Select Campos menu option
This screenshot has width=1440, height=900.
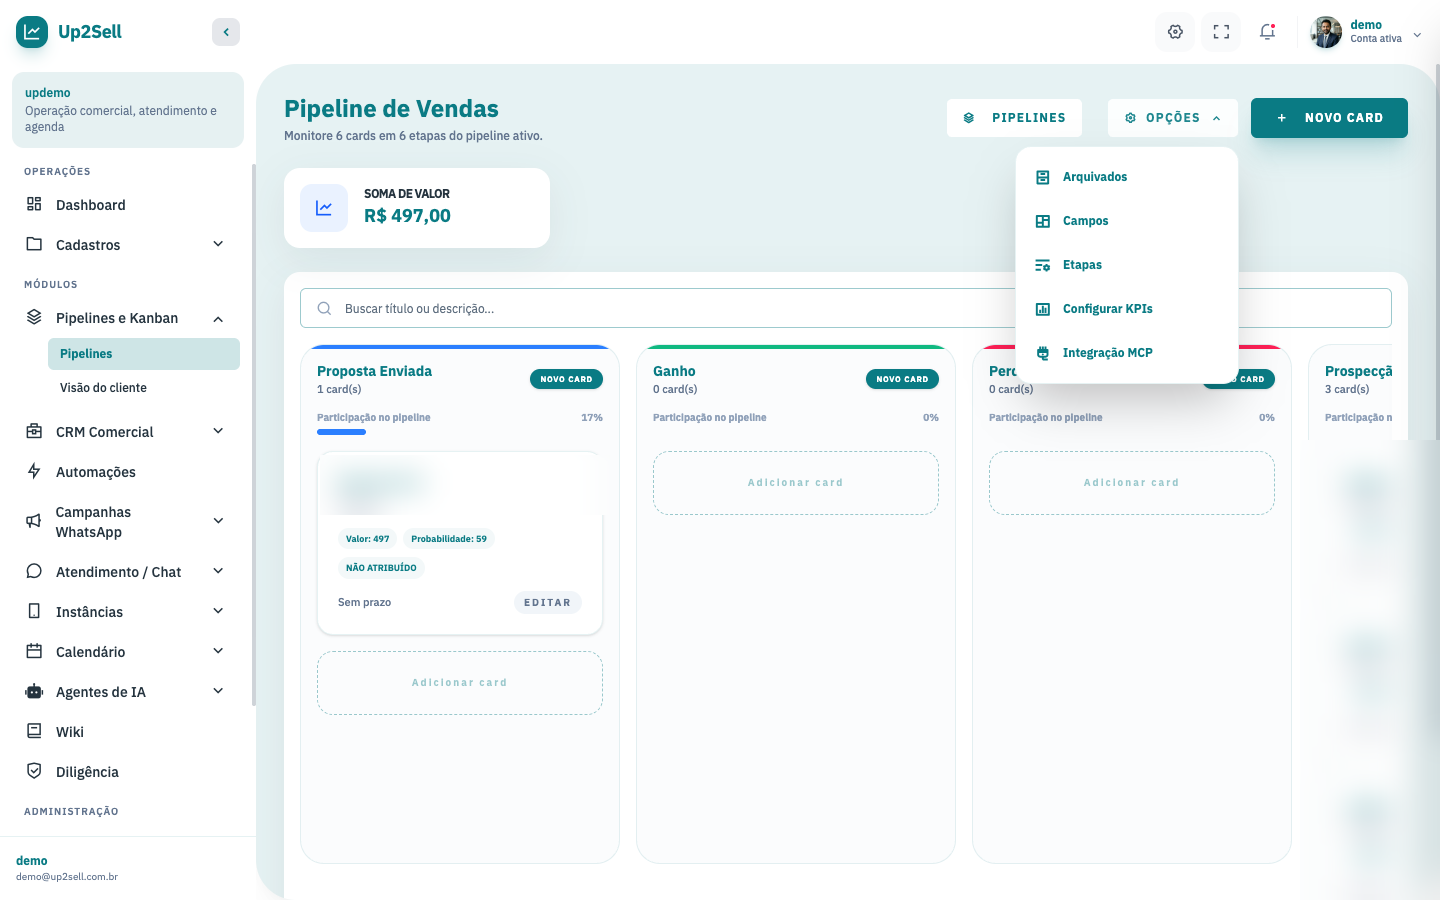pyautogui.click(x=1127, y=221)
